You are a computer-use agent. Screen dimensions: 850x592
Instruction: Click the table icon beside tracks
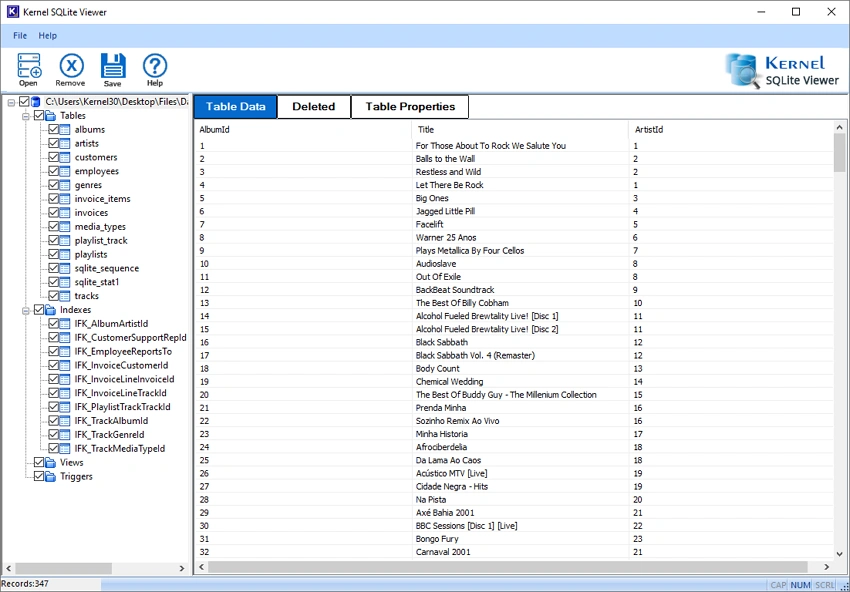pos(65,296)
